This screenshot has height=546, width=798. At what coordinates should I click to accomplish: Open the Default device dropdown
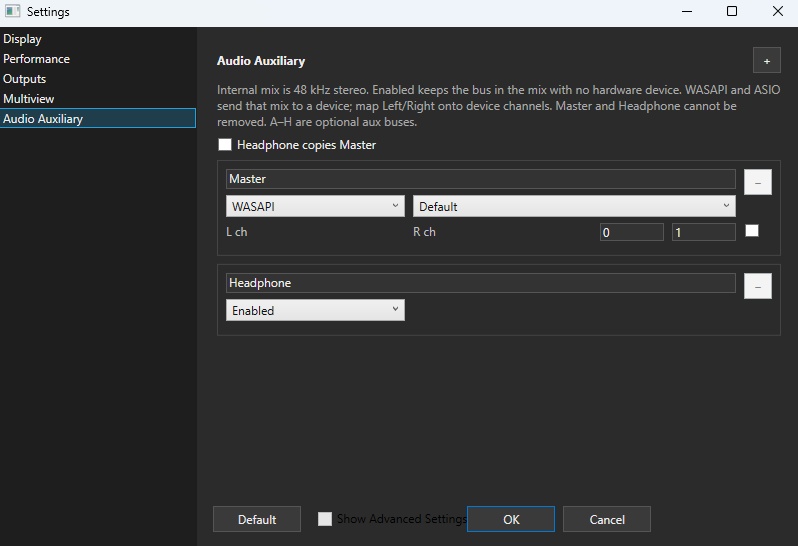pyautogui.click(x=574, y=206)
